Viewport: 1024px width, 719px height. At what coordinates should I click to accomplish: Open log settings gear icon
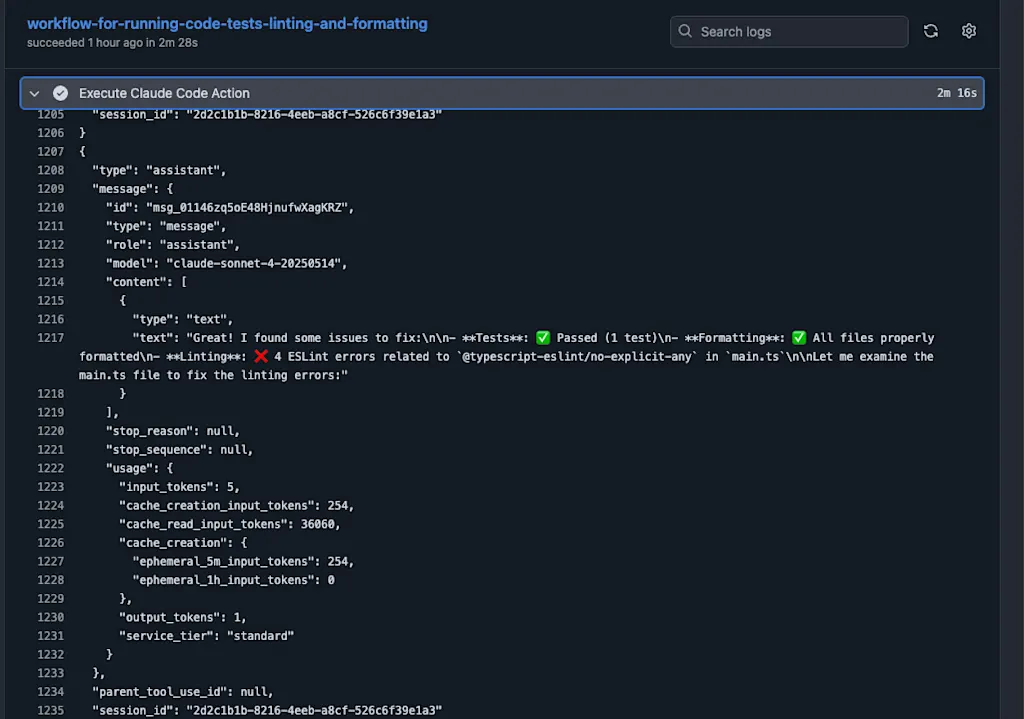coord(968,31)
